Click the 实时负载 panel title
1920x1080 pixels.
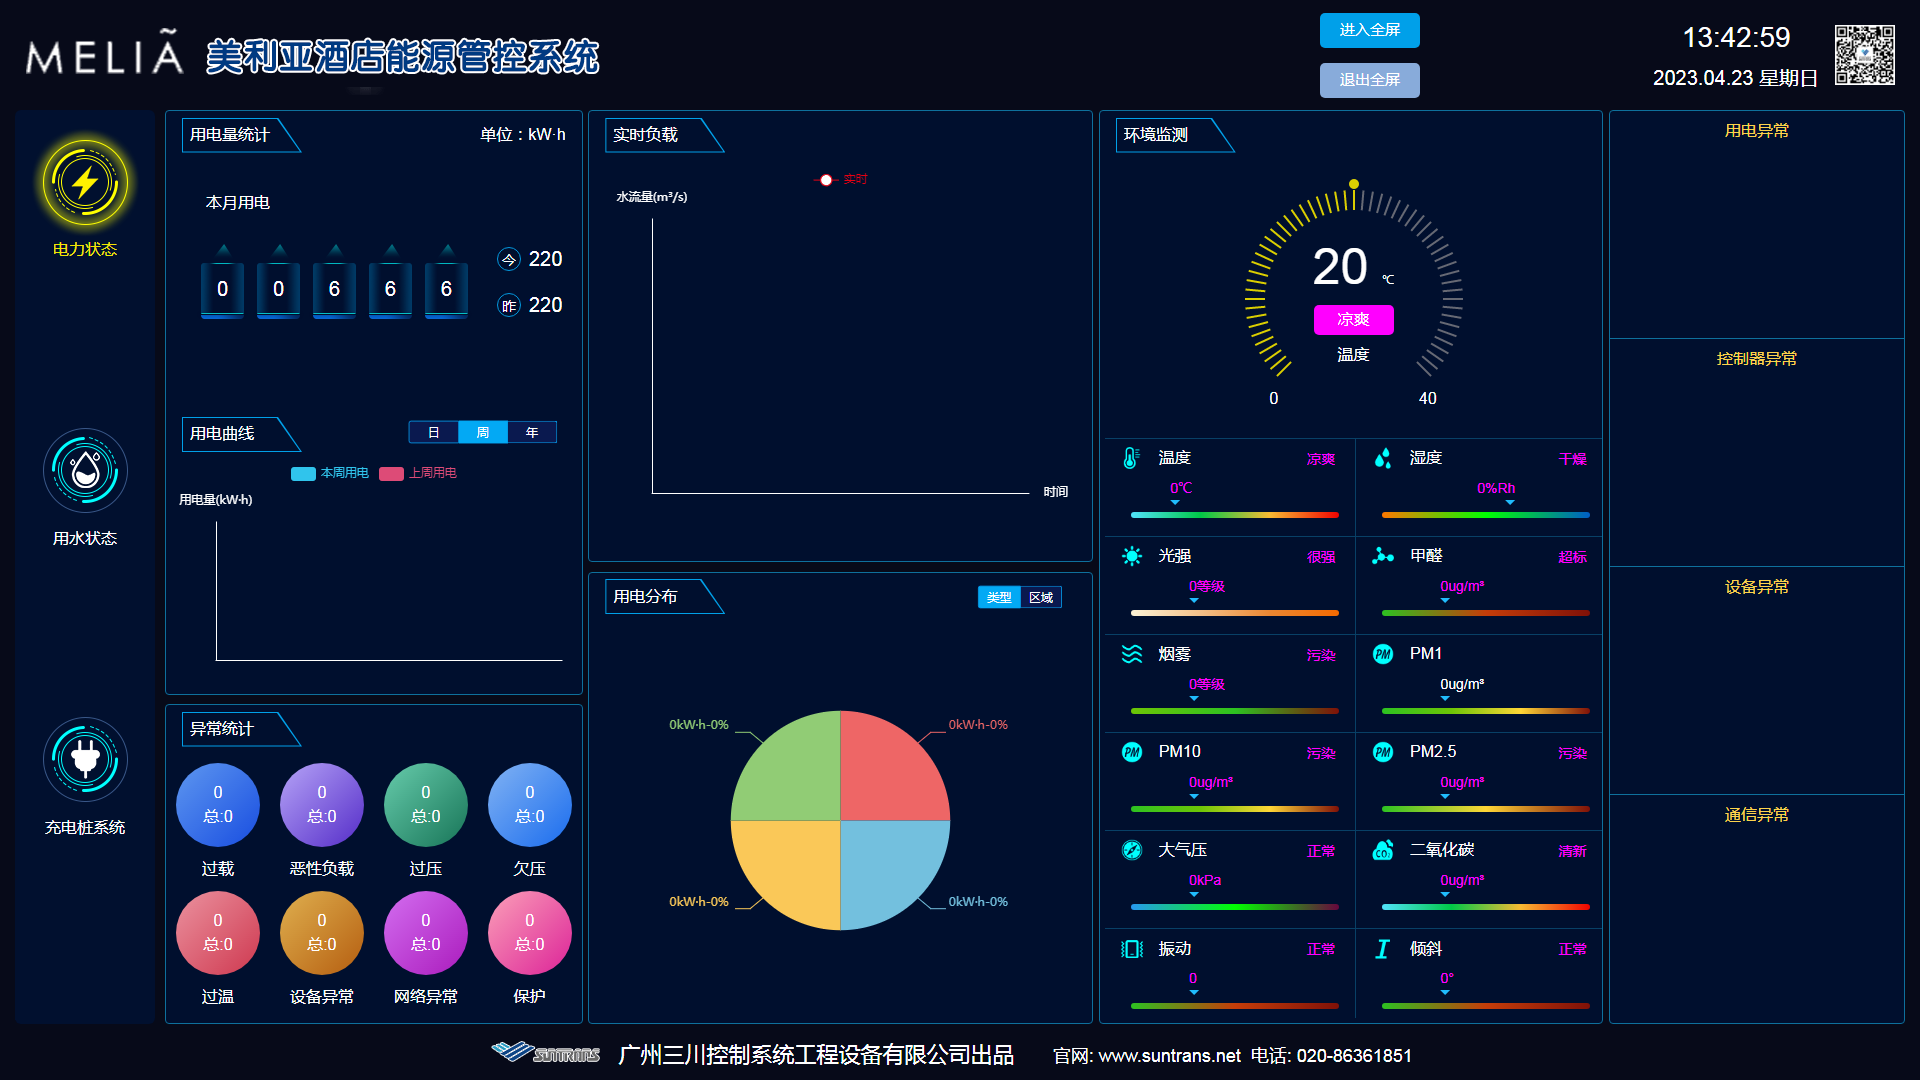tap(645, 135)
